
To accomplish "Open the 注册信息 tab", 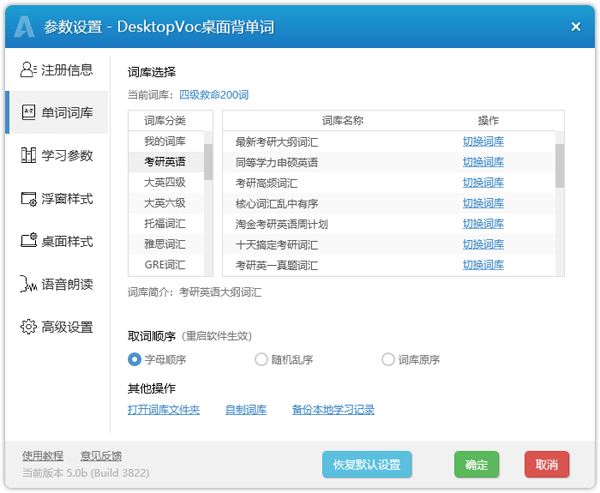I will click(x=57, y=70).
